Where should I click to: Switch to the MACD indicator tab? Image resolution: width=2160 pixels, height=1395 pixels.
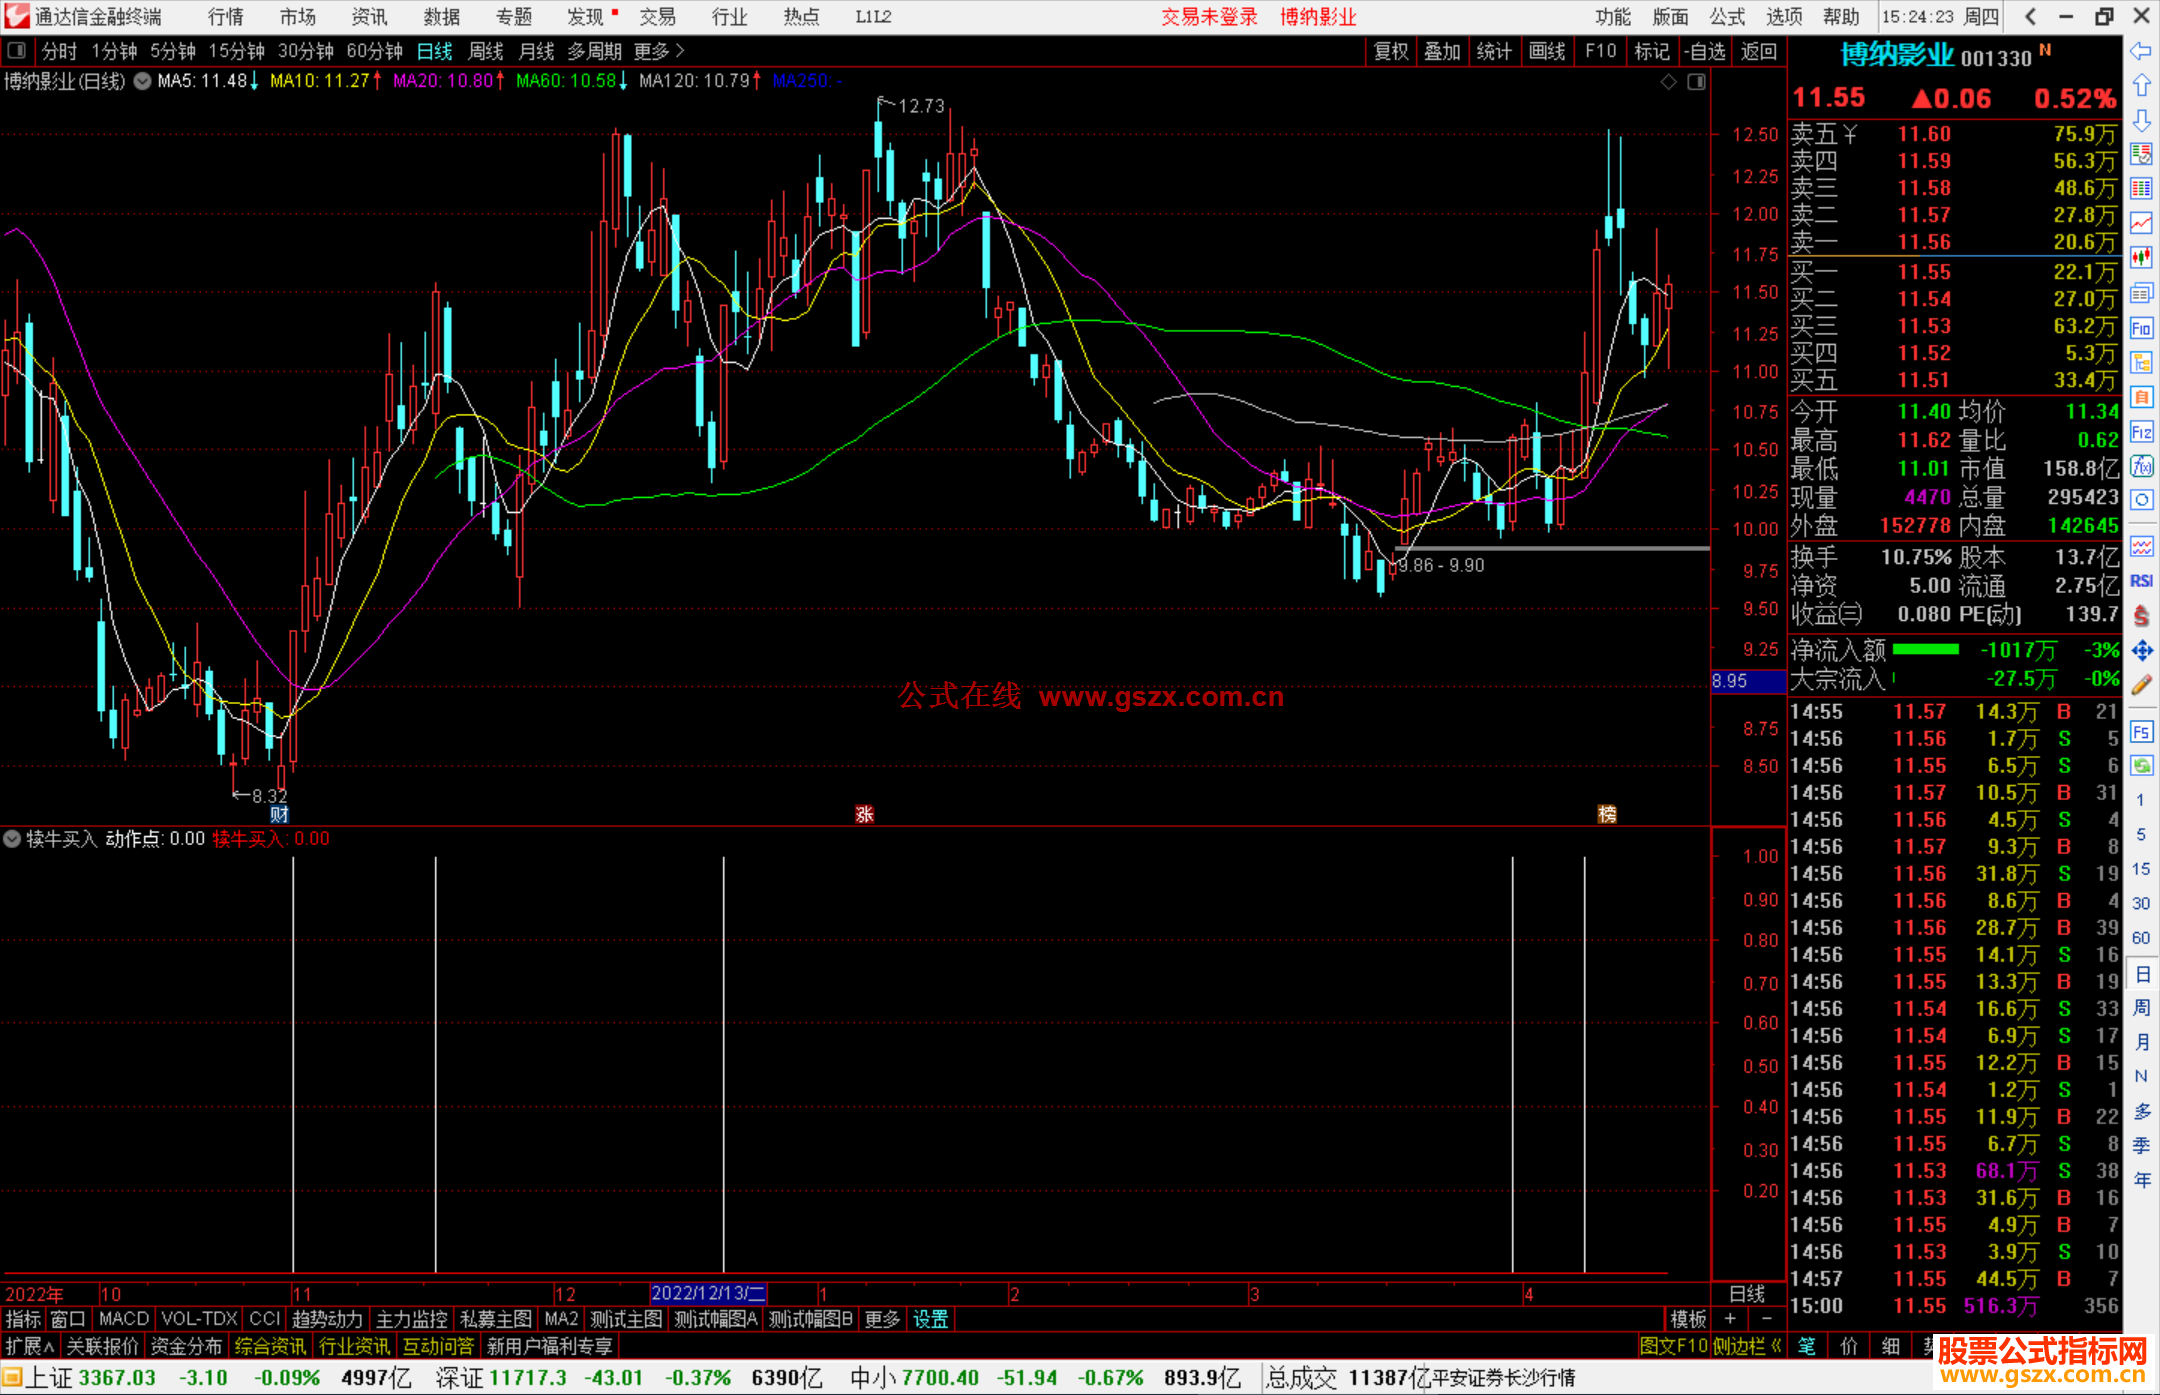pos(124,1319)
